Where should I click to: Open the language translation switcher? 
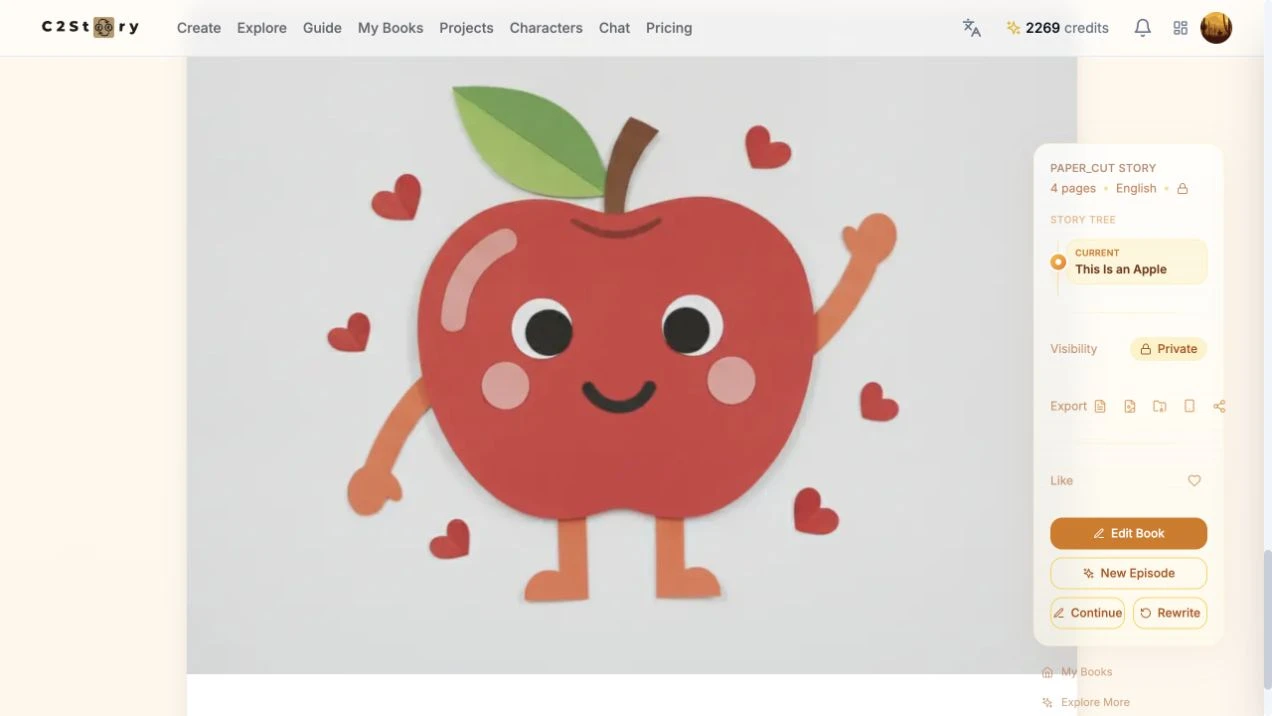972,28
